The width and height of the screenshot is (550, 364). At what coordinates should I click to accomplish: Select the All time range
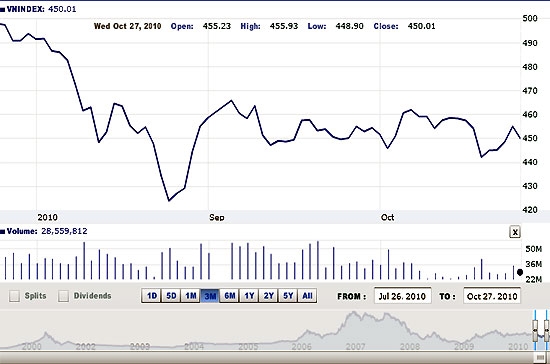click(307, 296)
